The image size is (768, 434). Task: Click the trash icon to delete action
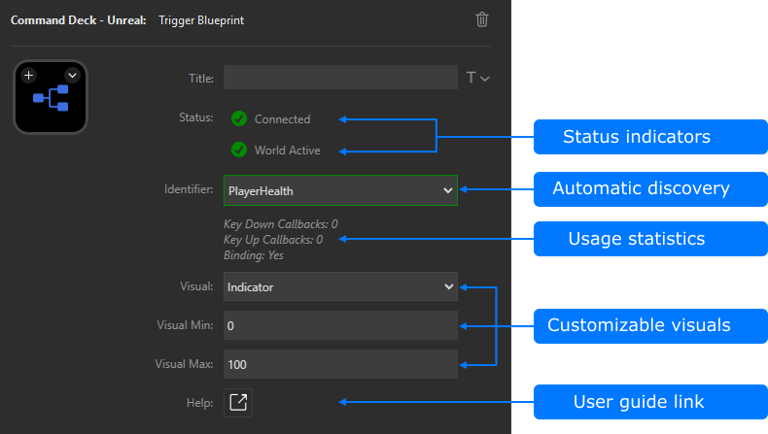pos(482,19)
